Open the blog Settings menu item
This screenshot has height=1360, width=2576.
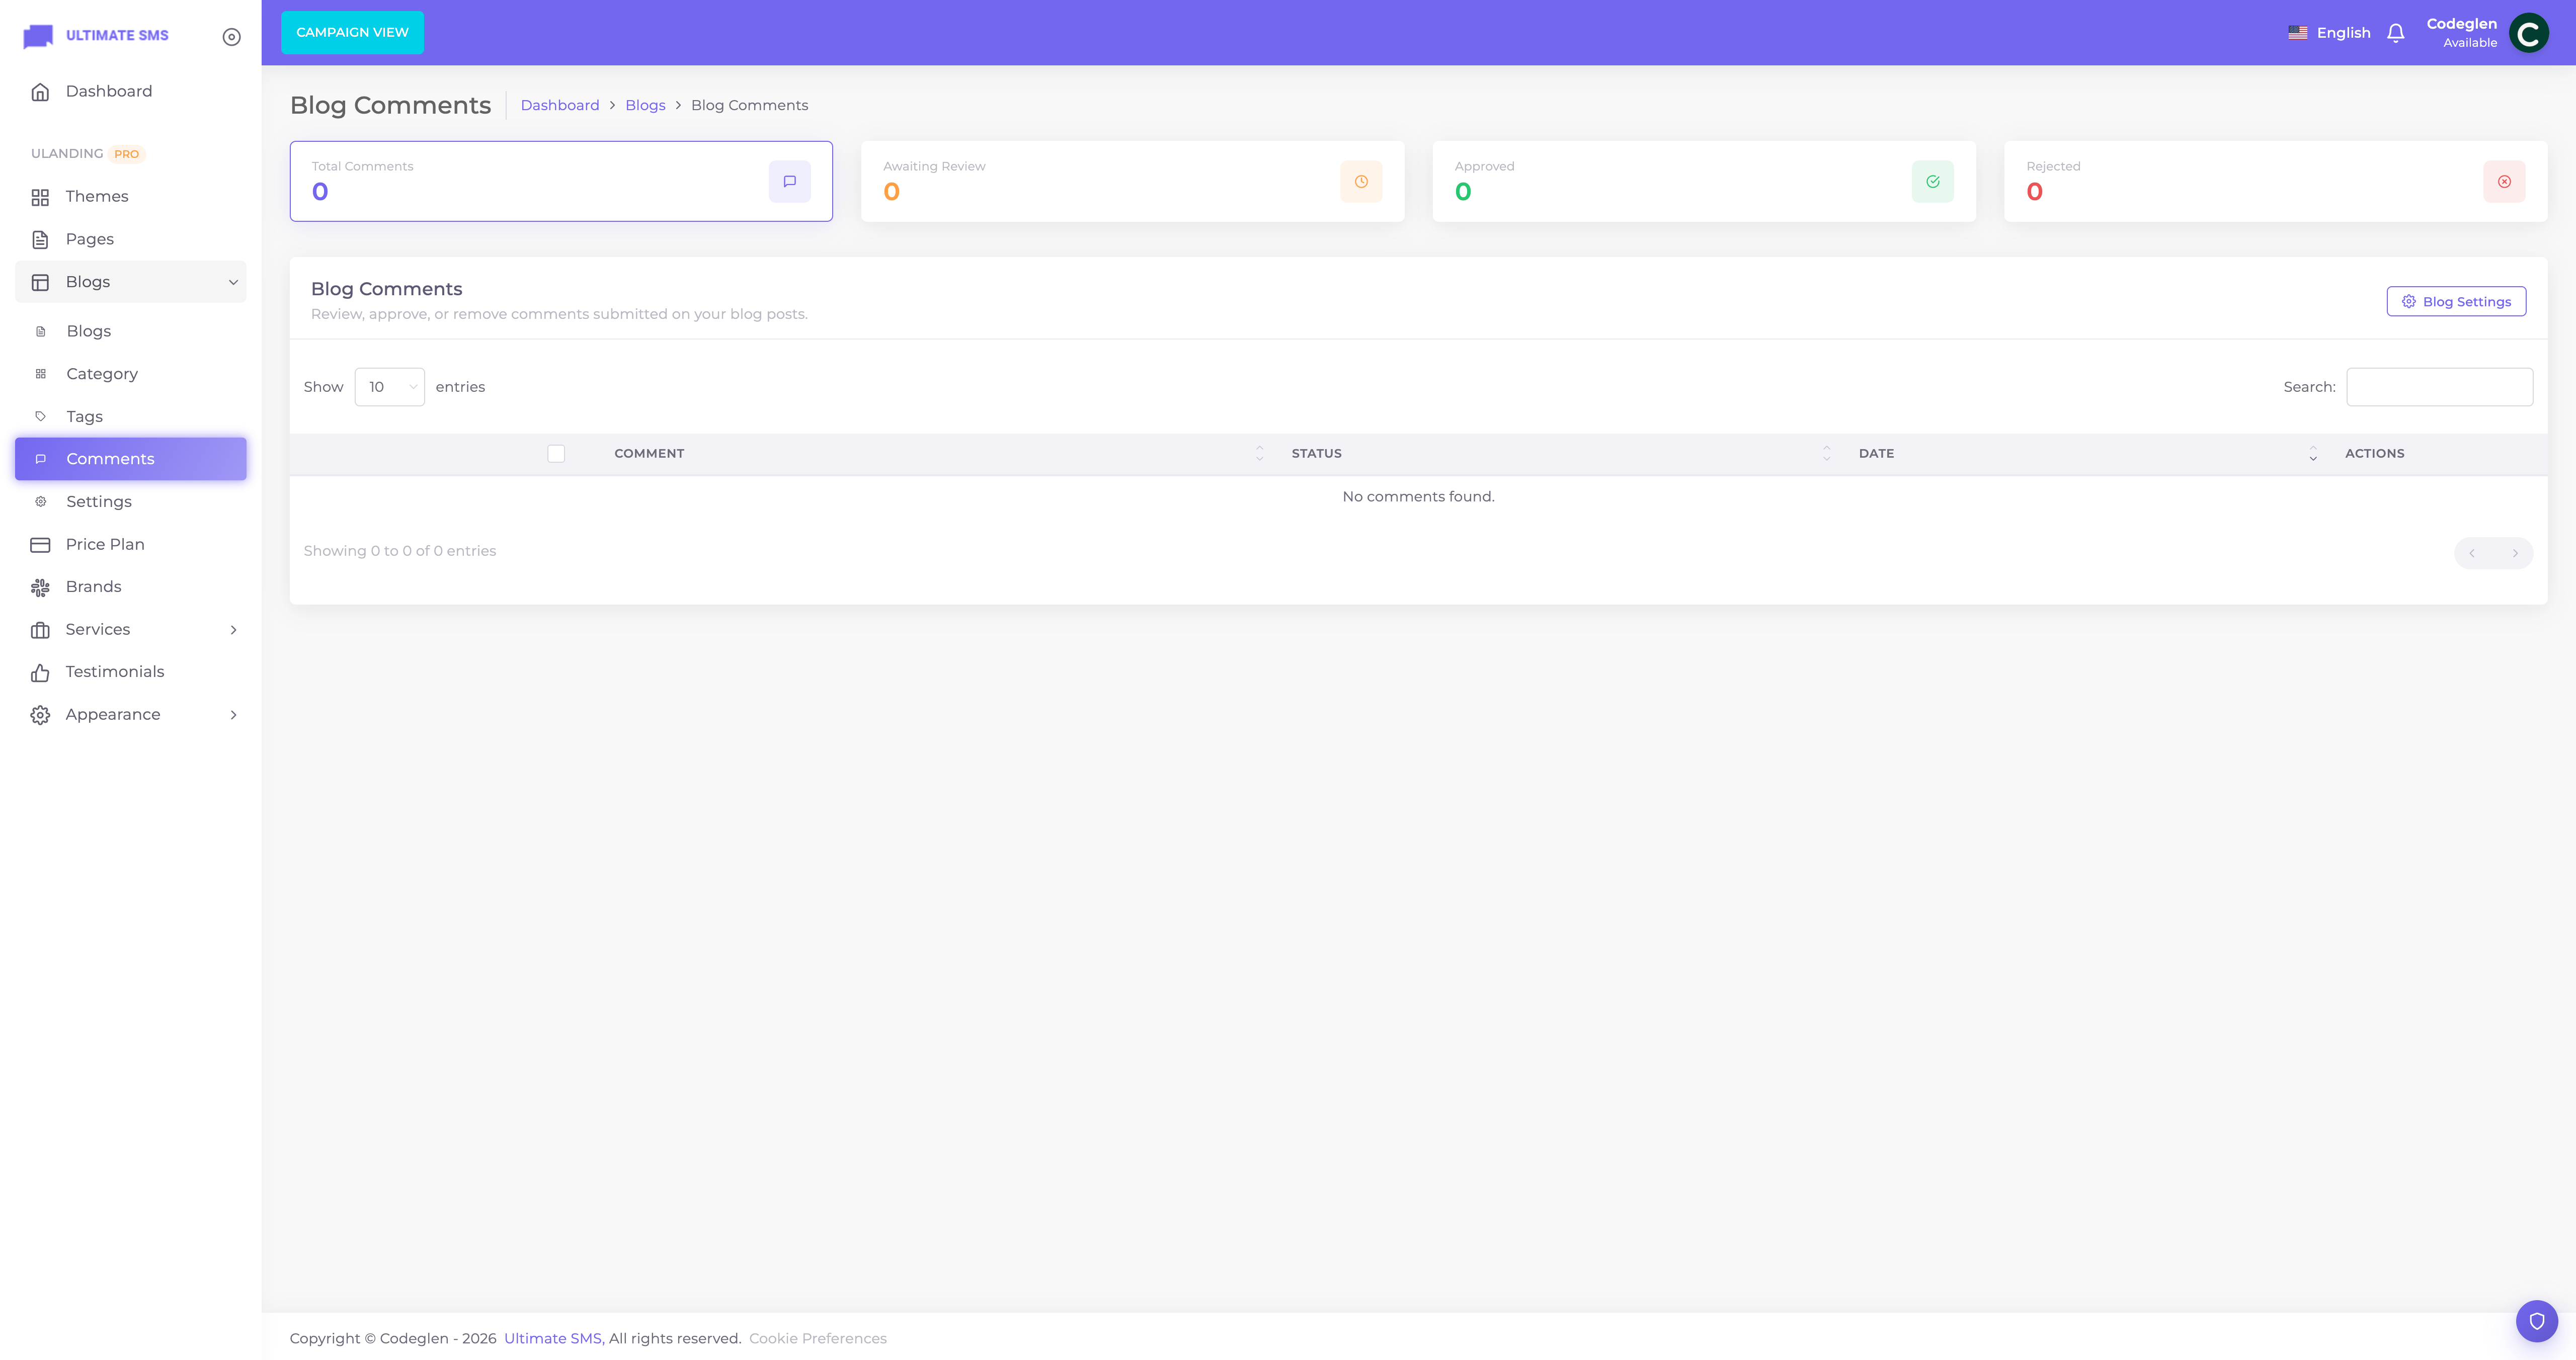[131, 502]
